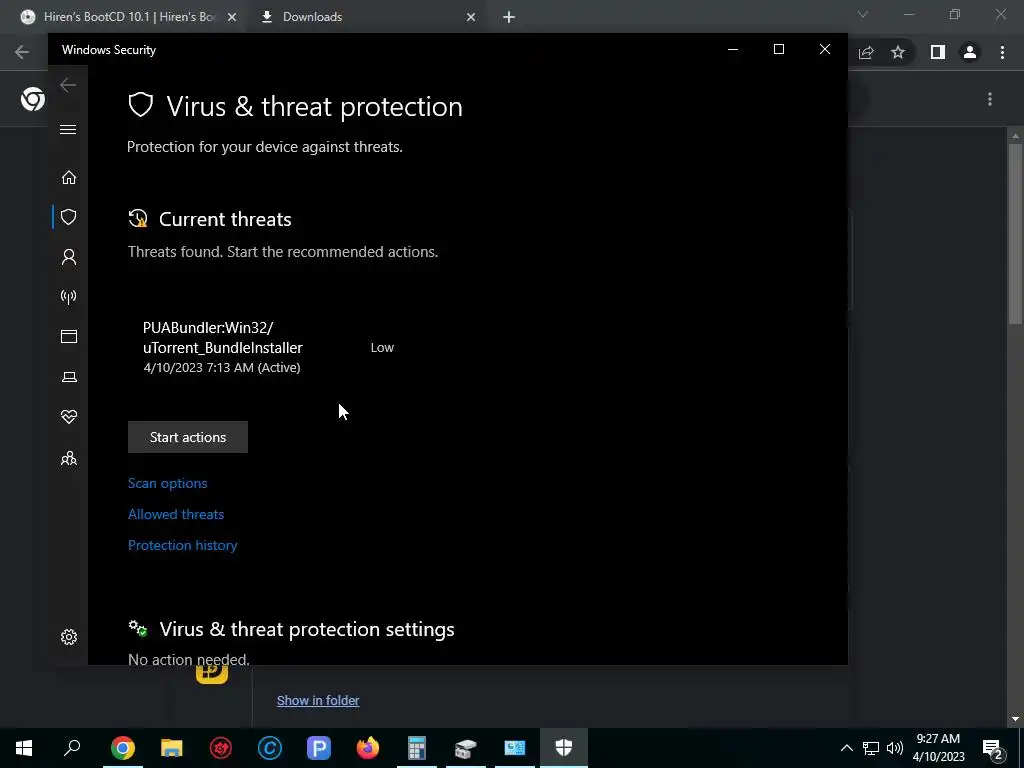Open the disk drive app in taskbar
This screenshot has height=768, width=1024.
click(466, 748)
